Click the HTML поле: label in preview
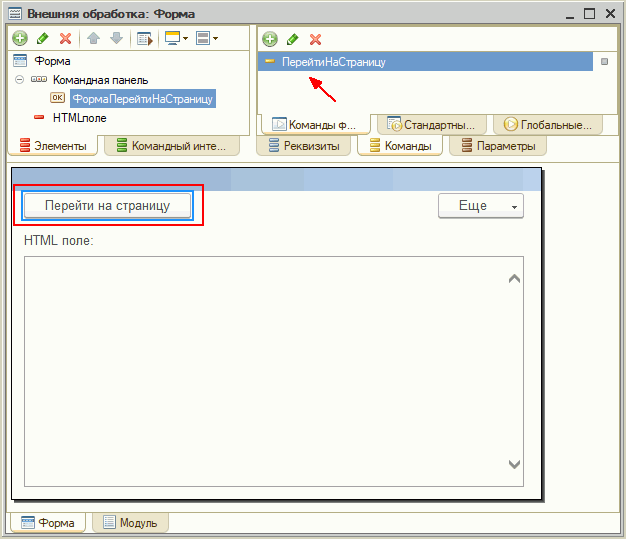626x539 pixels. tap(59, 240)
